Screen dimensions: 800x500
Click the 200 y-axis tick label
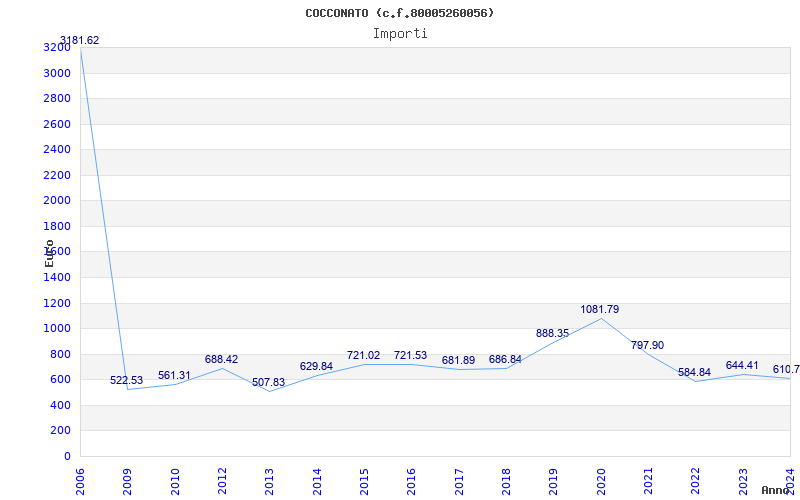[60, 431]
